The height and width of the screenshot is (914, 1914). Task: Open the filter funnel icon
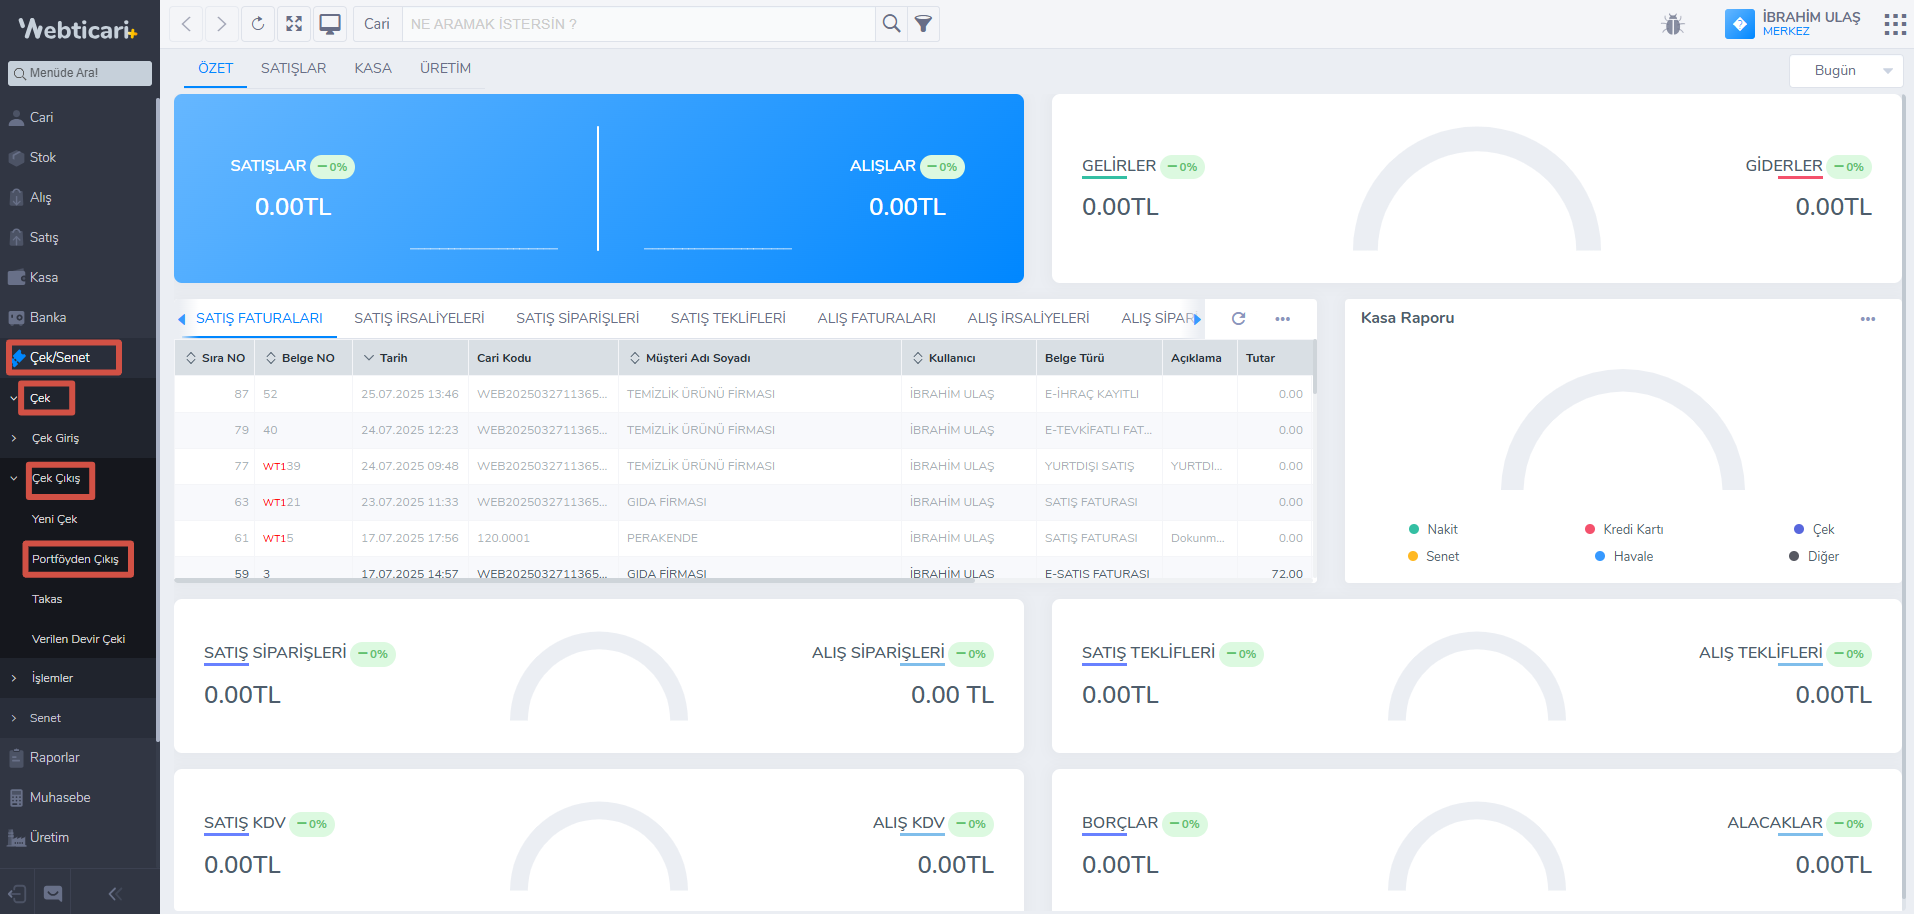point(924,24)
